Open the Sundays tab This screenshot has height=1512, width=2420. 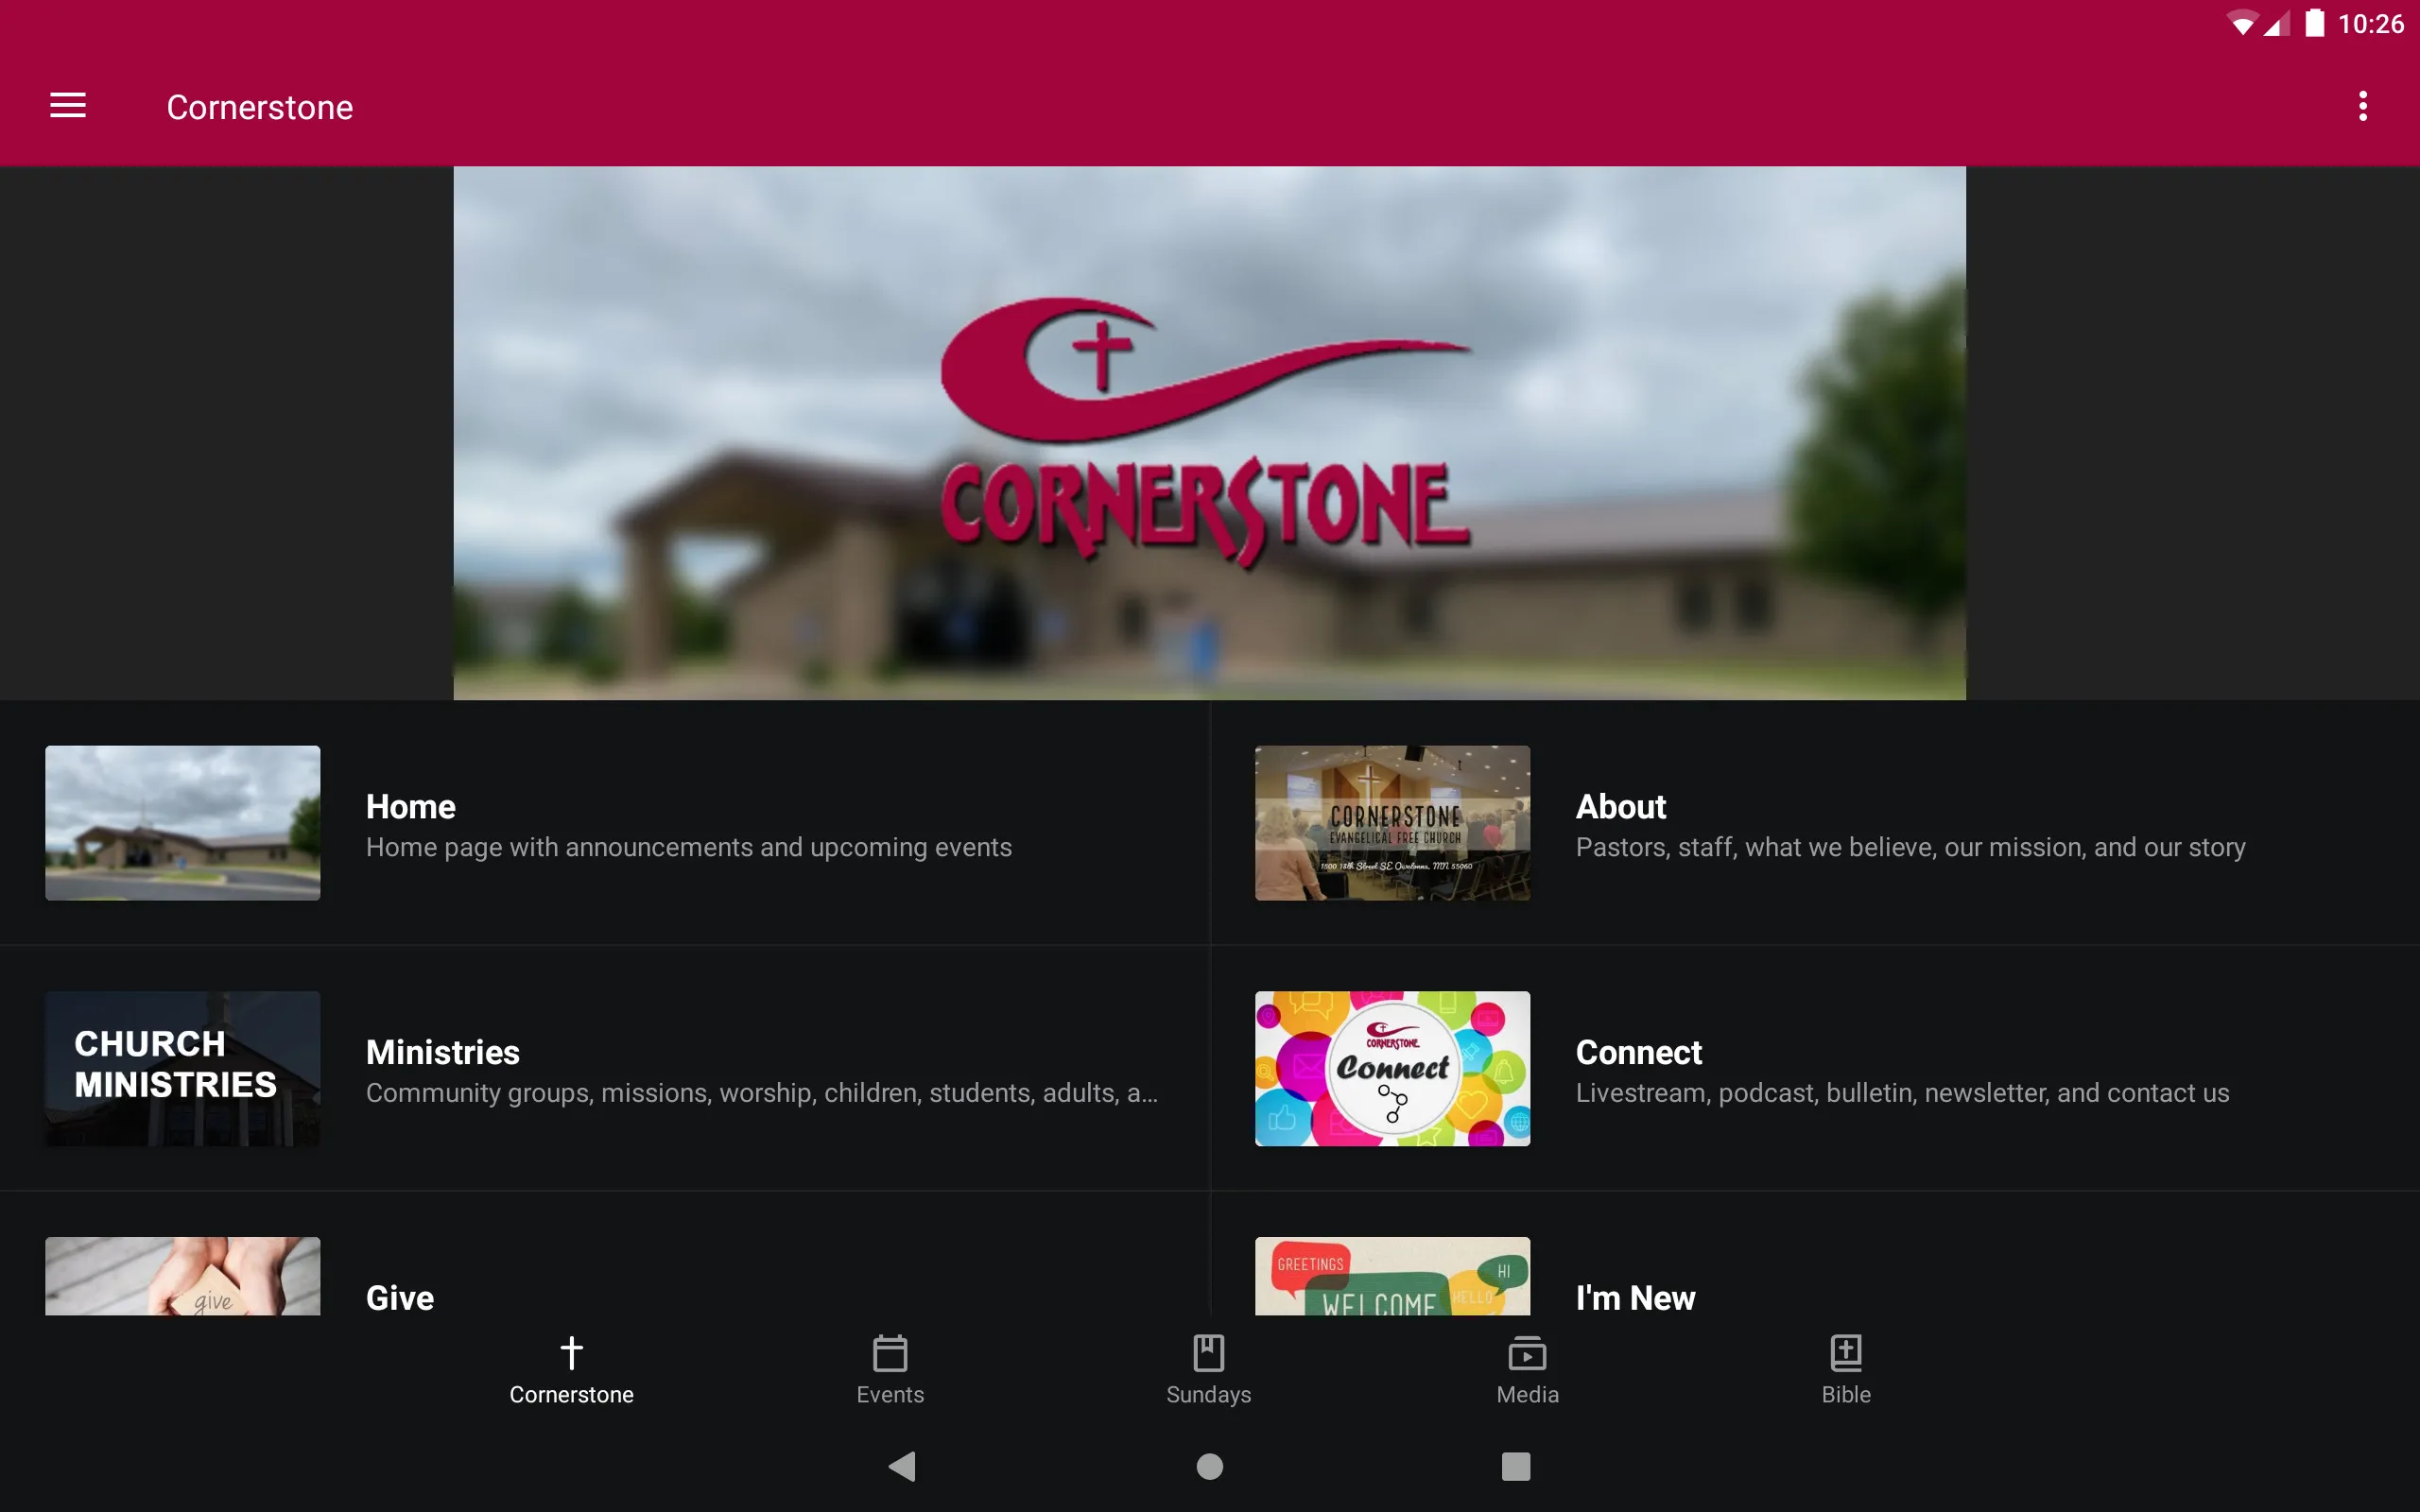pos(1209,1369)
